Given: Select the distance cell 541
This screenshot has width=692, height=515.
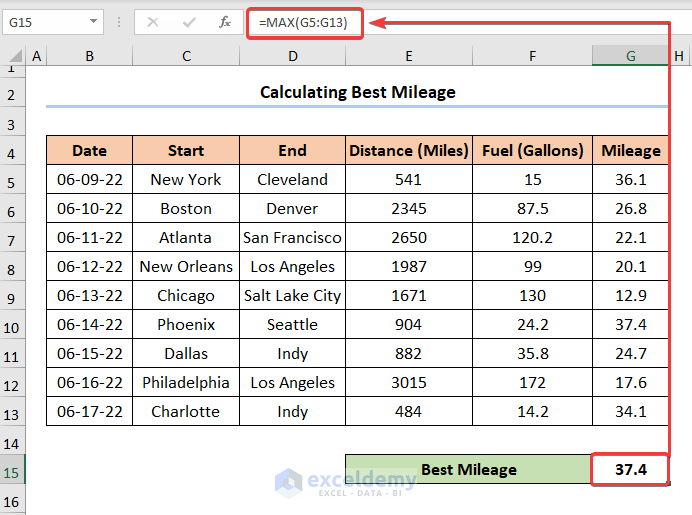Looking at the screenshot, I should [x=409, y=180].
